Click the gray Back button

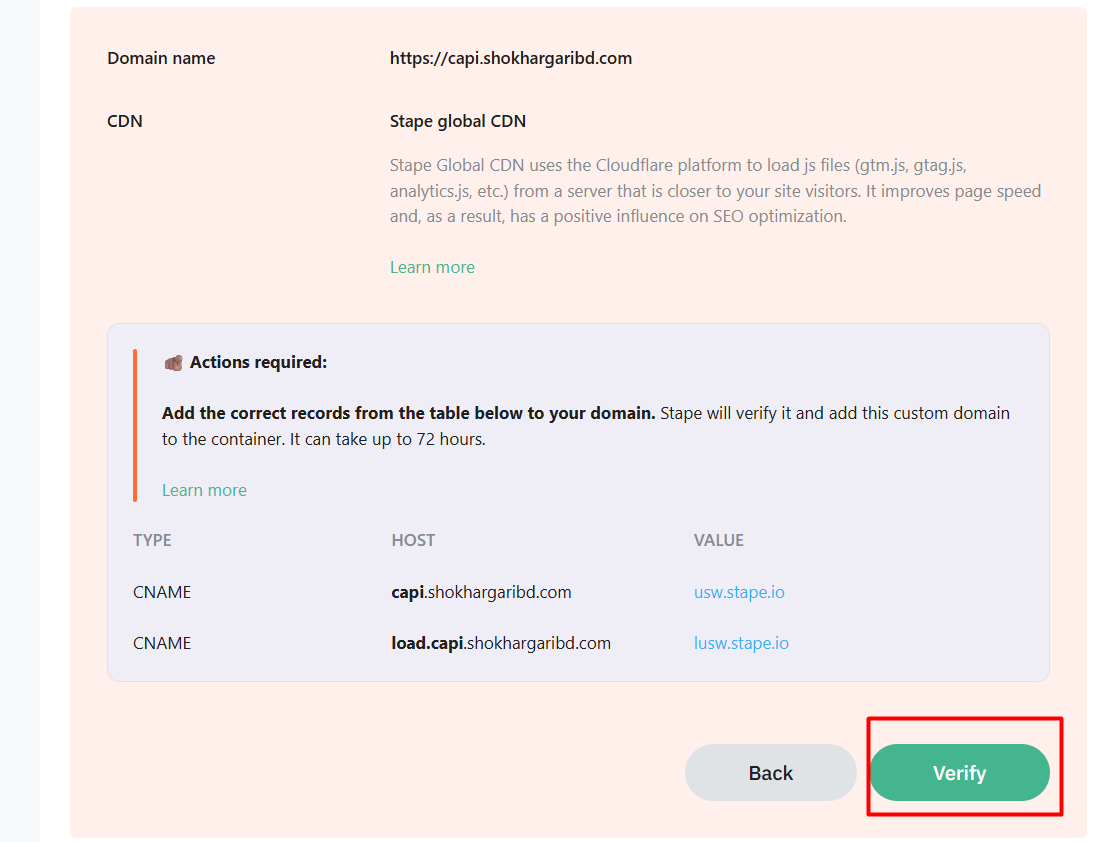coord(770,773)
